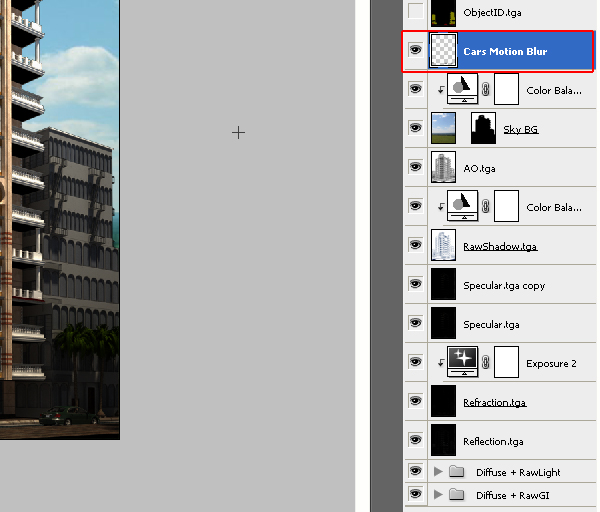
Task: Select white mask of Color Balance under Cars Motion Blur
Action: coord(506,89)
